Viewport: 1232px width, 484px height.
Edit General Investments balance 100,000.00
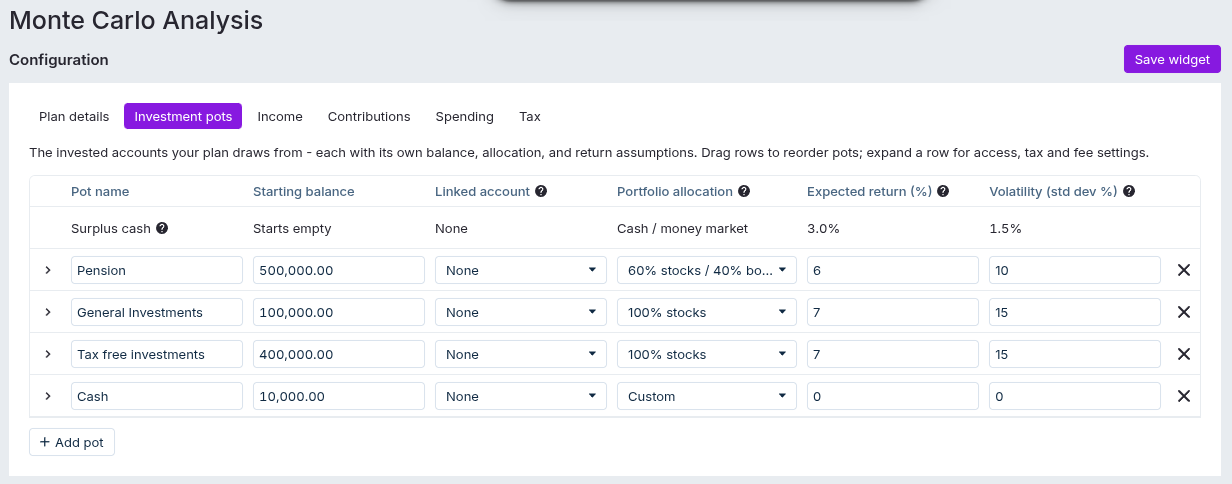(x=339, y=312)
